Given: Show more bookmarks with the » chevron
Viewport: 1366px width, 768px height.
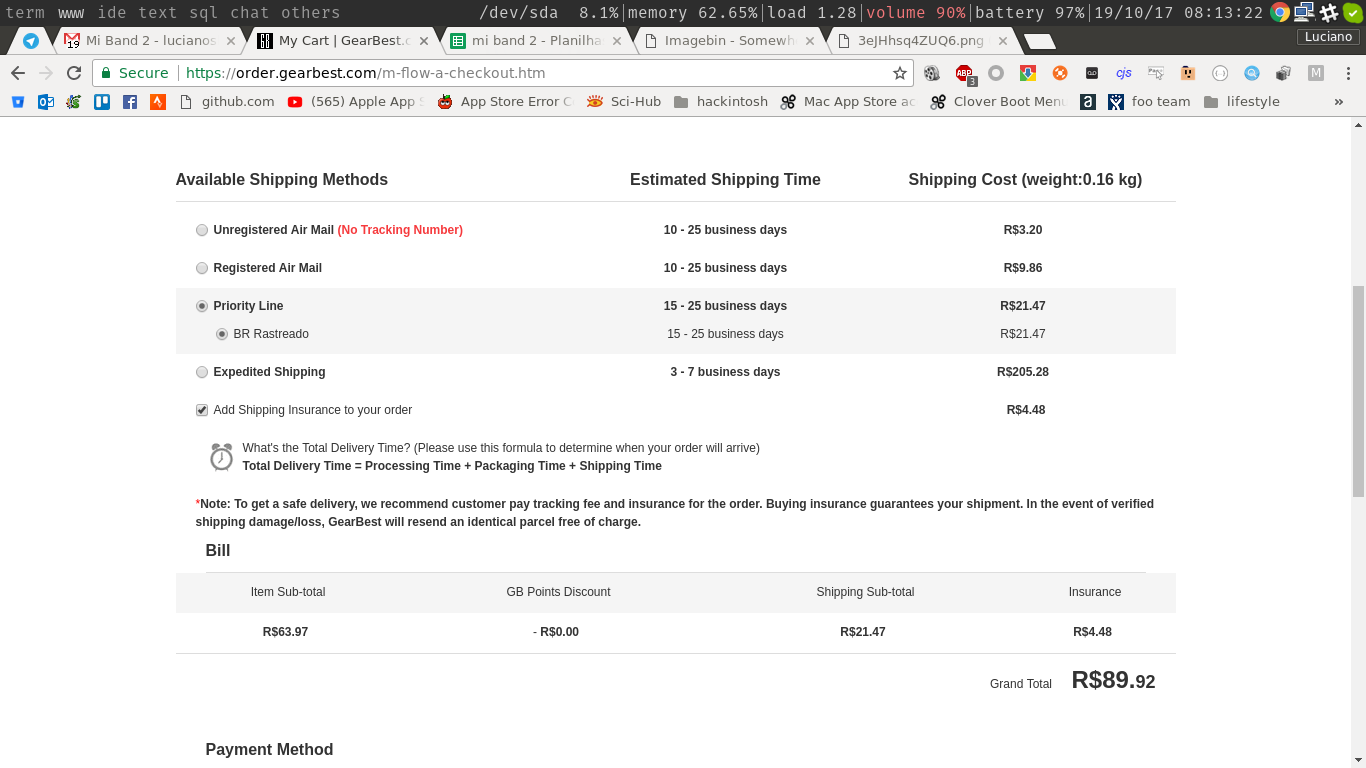Looking at the screenshot, I should 1339,101.
